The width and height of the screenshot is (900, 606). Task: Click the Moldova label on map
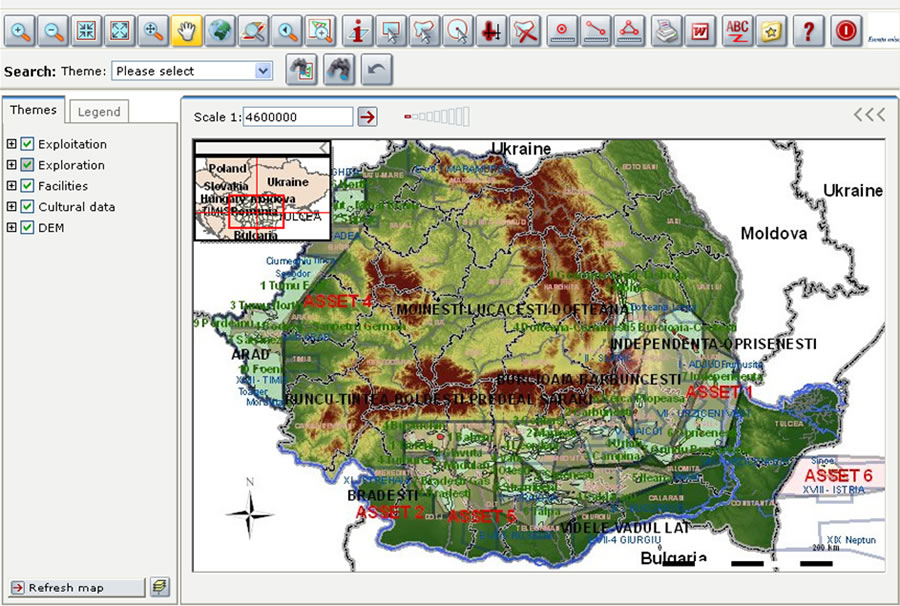[x=774, y=234]
